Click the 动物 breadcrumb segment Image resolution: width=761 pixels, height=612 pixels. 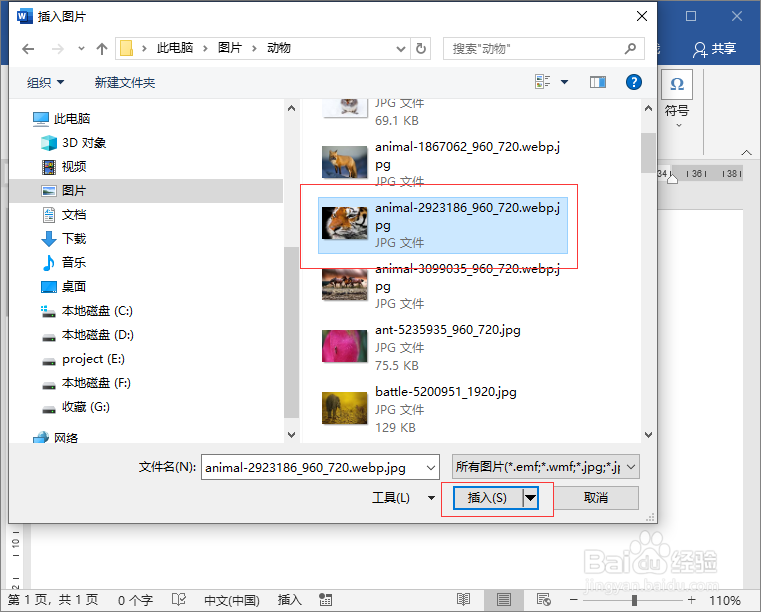click(x=279, y=48)
